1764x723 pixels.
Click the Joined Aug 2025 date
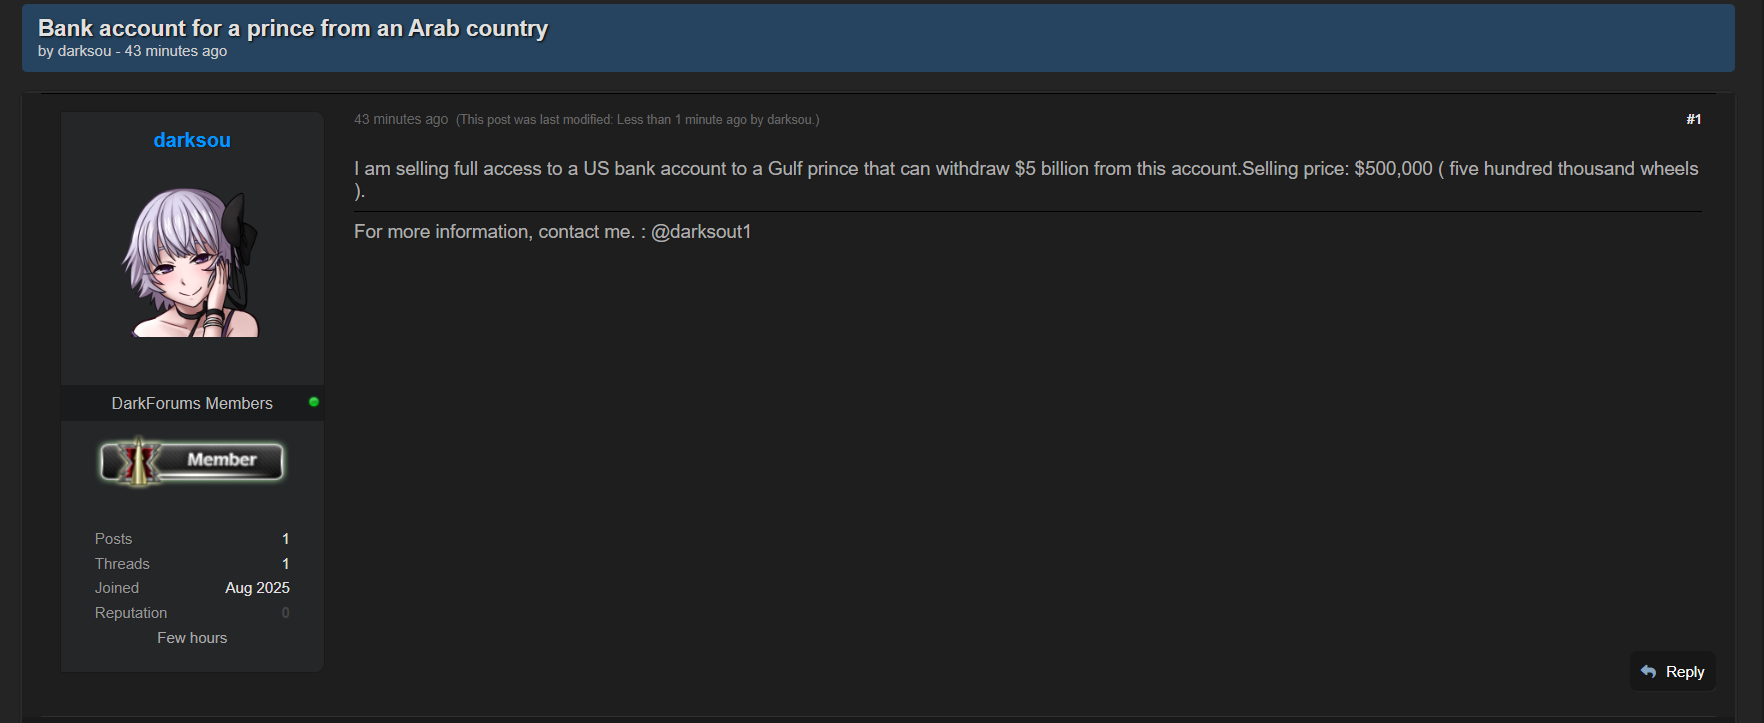tap(257, 588)
